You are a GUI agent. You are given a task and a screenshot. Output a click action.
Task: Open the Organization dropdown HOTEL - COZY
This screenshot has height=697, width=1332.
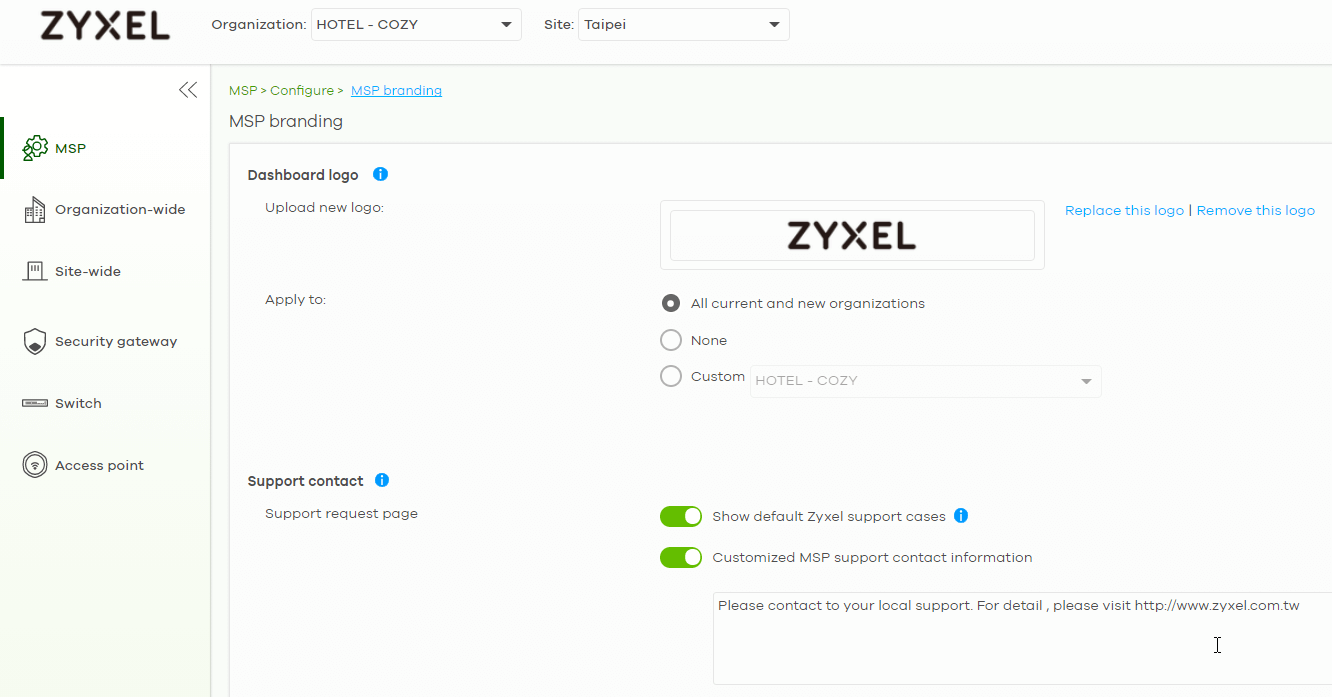(416, 25)
